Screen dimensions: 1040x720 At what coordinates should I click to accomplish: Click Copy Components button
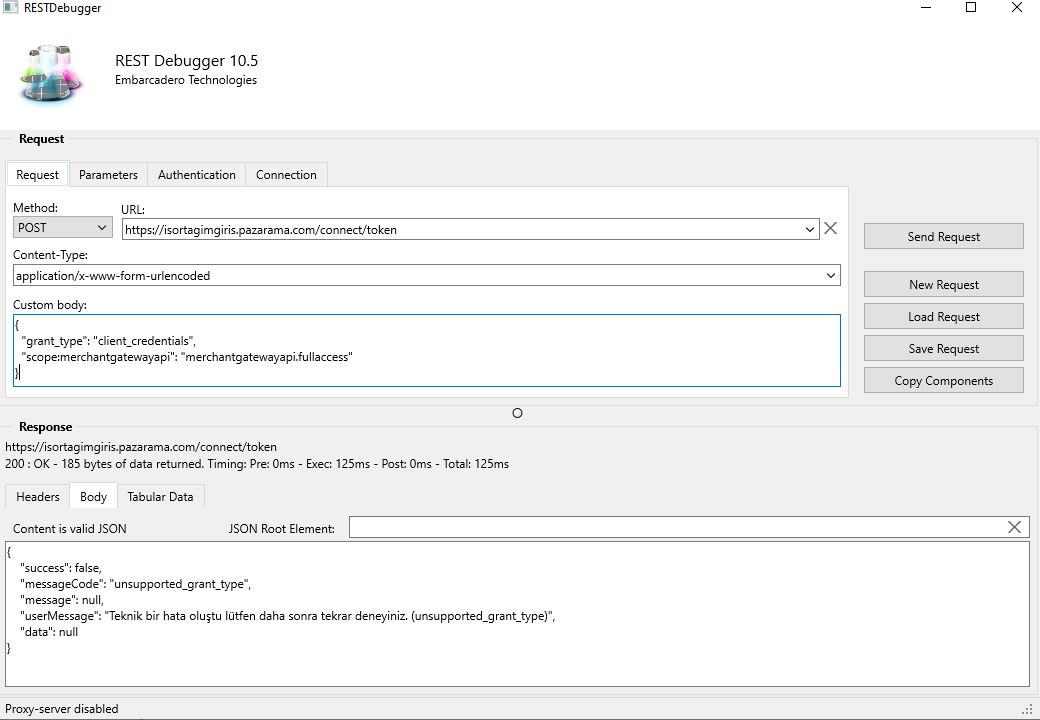coord(943,381)
